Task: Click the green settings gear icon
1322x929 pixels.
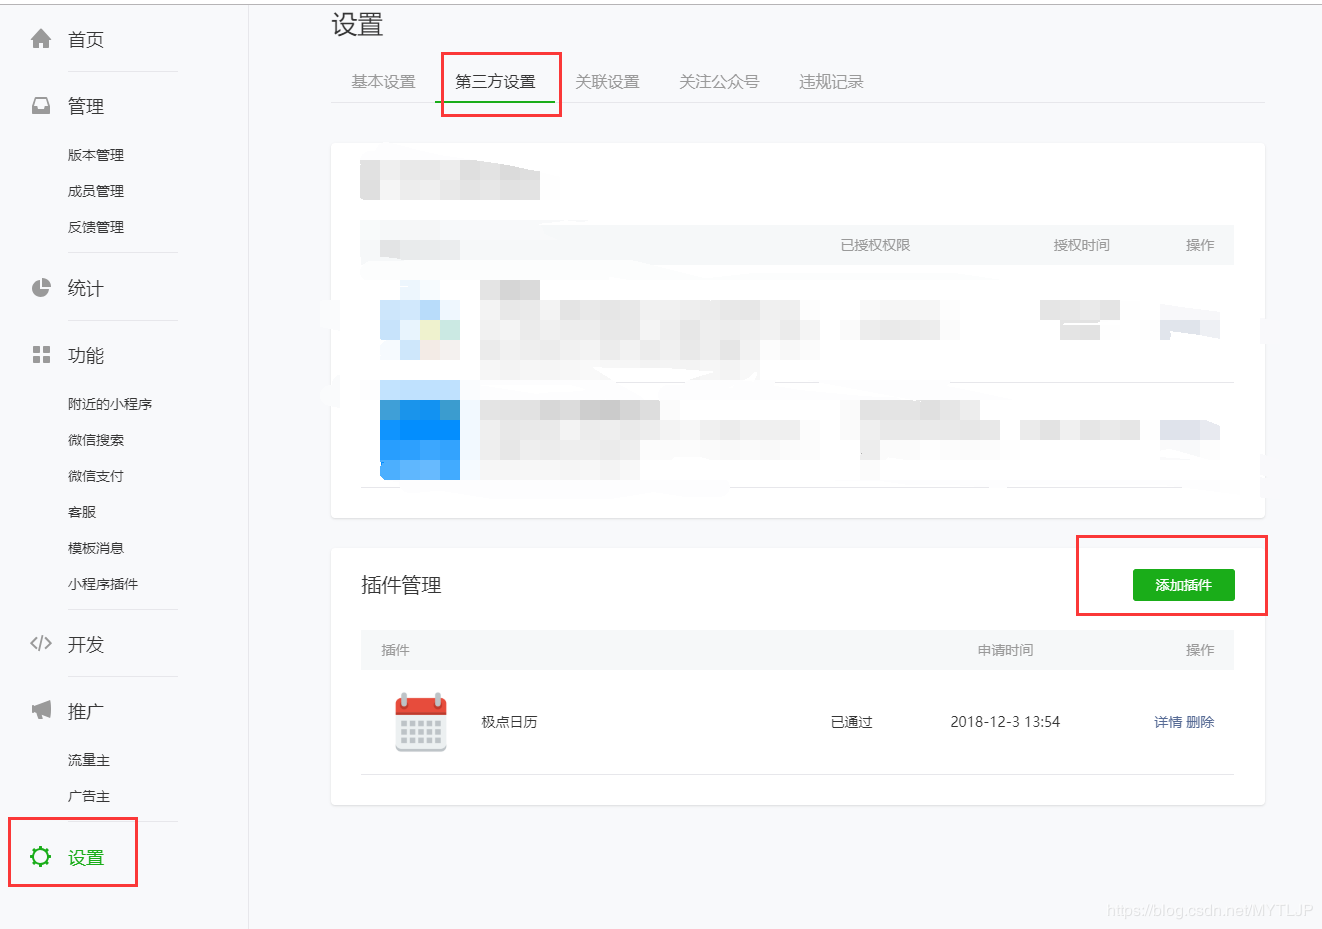Action: (41, 857)
